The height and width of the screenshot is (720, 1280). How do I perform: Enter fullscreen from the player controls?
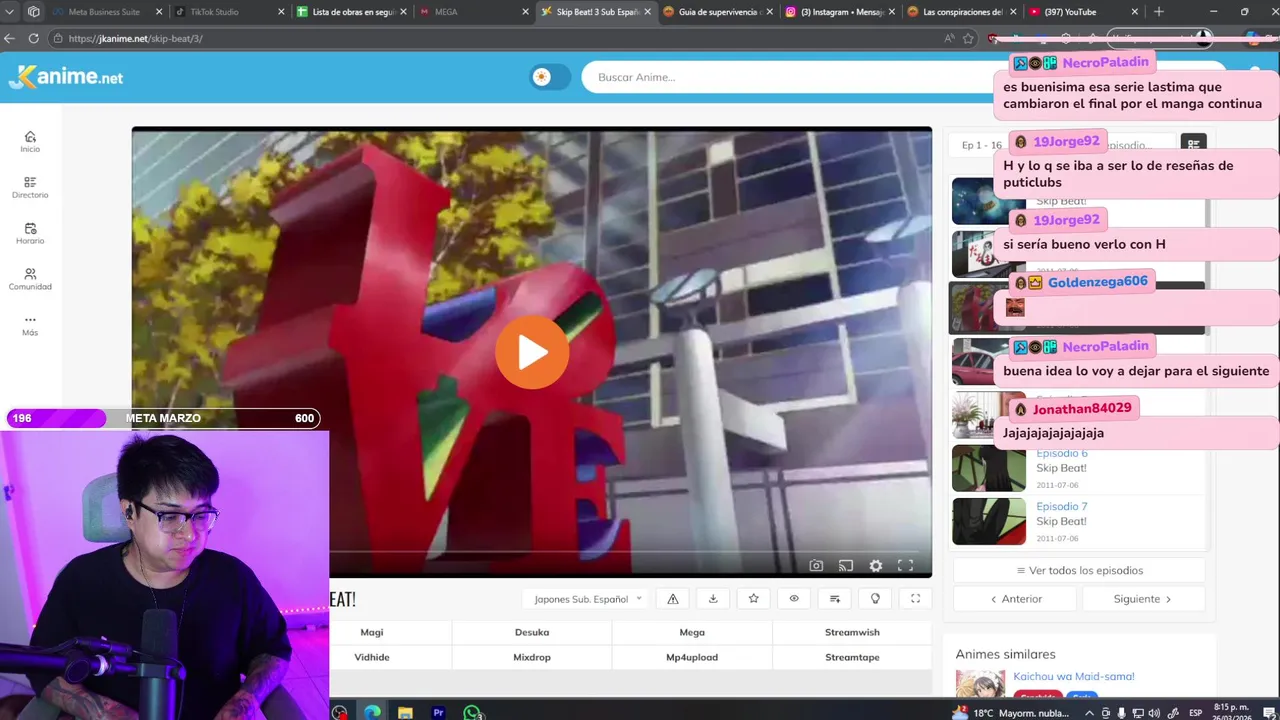[905, 566]
